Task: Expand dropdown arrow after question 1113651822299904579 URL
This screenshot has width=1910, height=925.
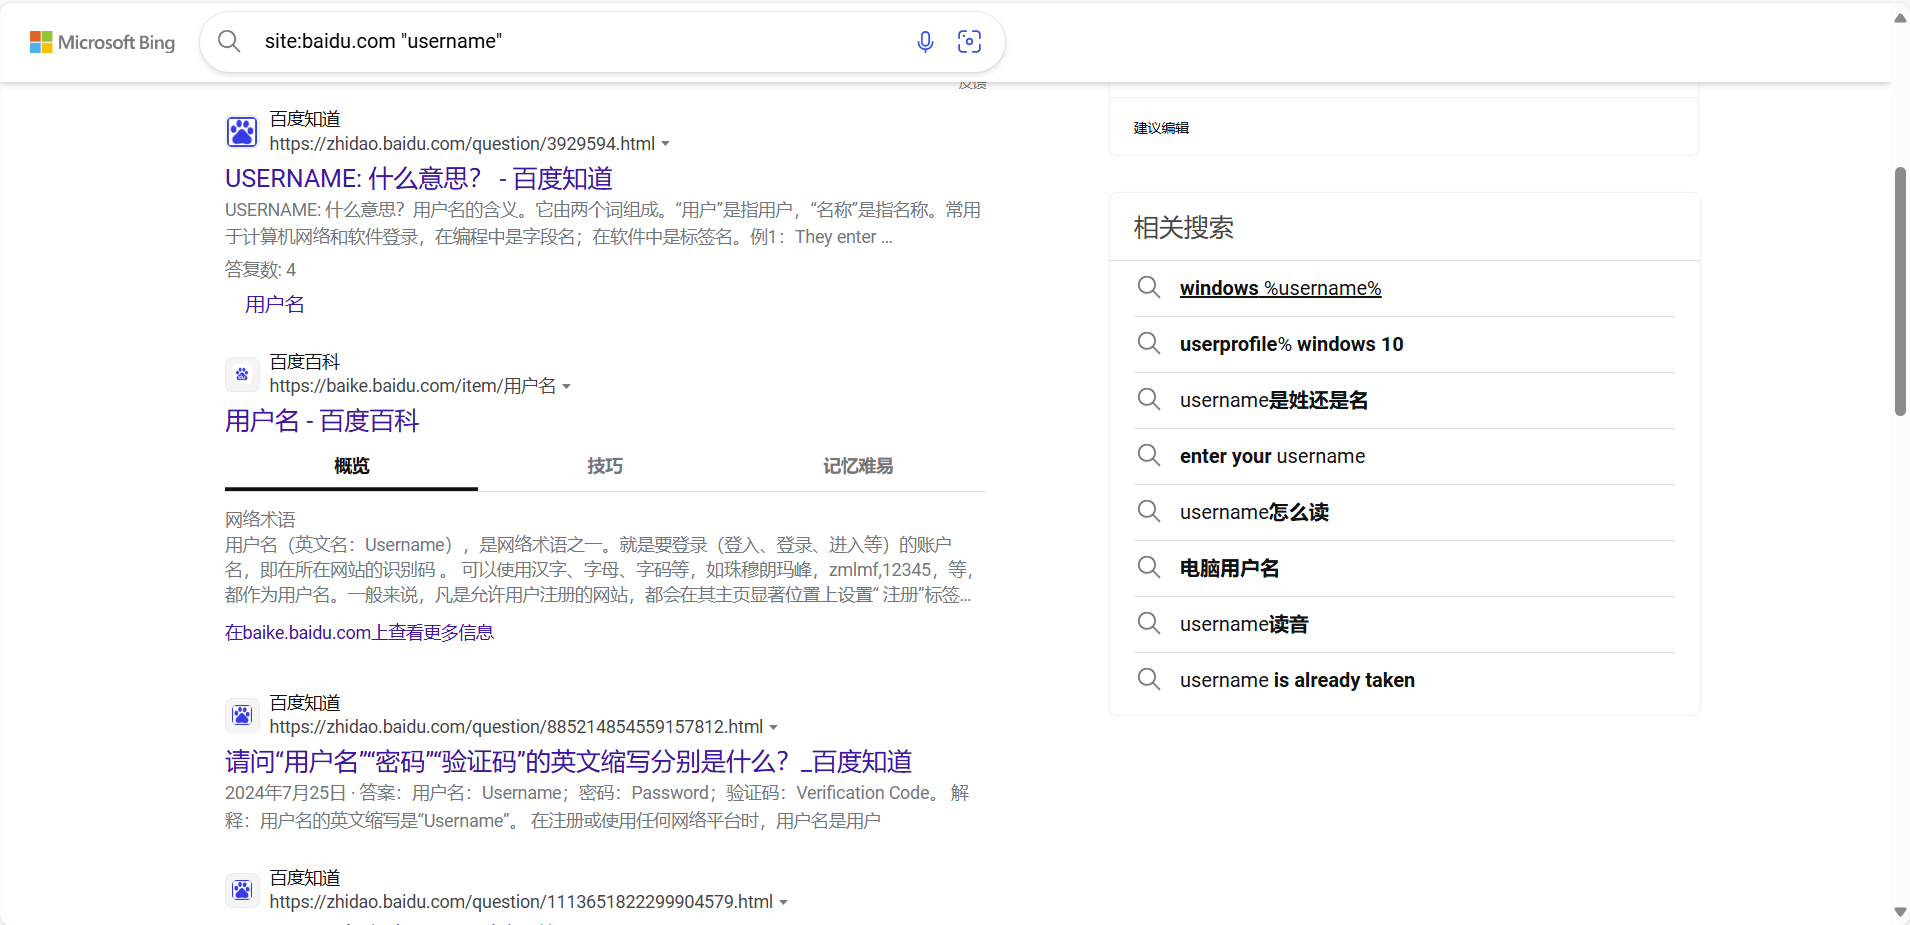Action: coord(784,903)
